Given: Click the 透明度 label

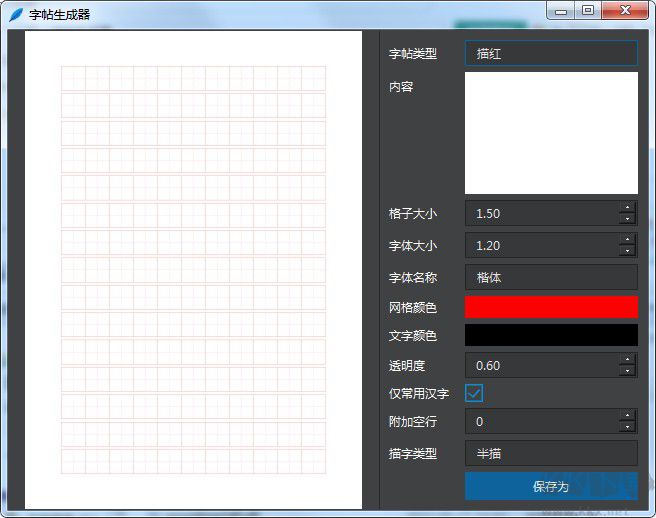Looking at the screenshot, I should pyautogui.click(x=407, y=366).
